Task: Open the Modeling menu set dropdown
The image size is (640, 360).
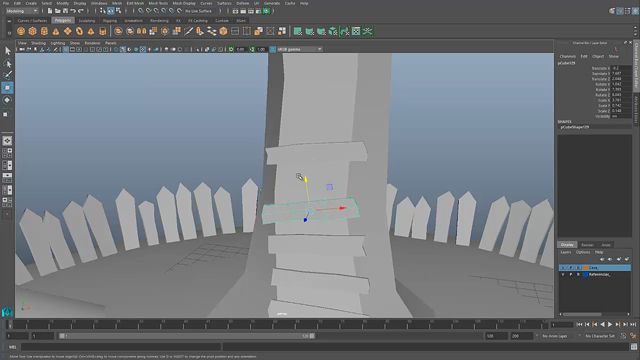Action: 22,11
